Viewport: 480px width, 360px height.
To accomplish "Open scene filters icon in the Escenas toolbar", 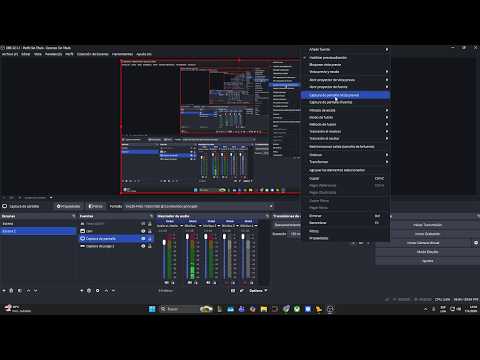I will coord(20,291).
